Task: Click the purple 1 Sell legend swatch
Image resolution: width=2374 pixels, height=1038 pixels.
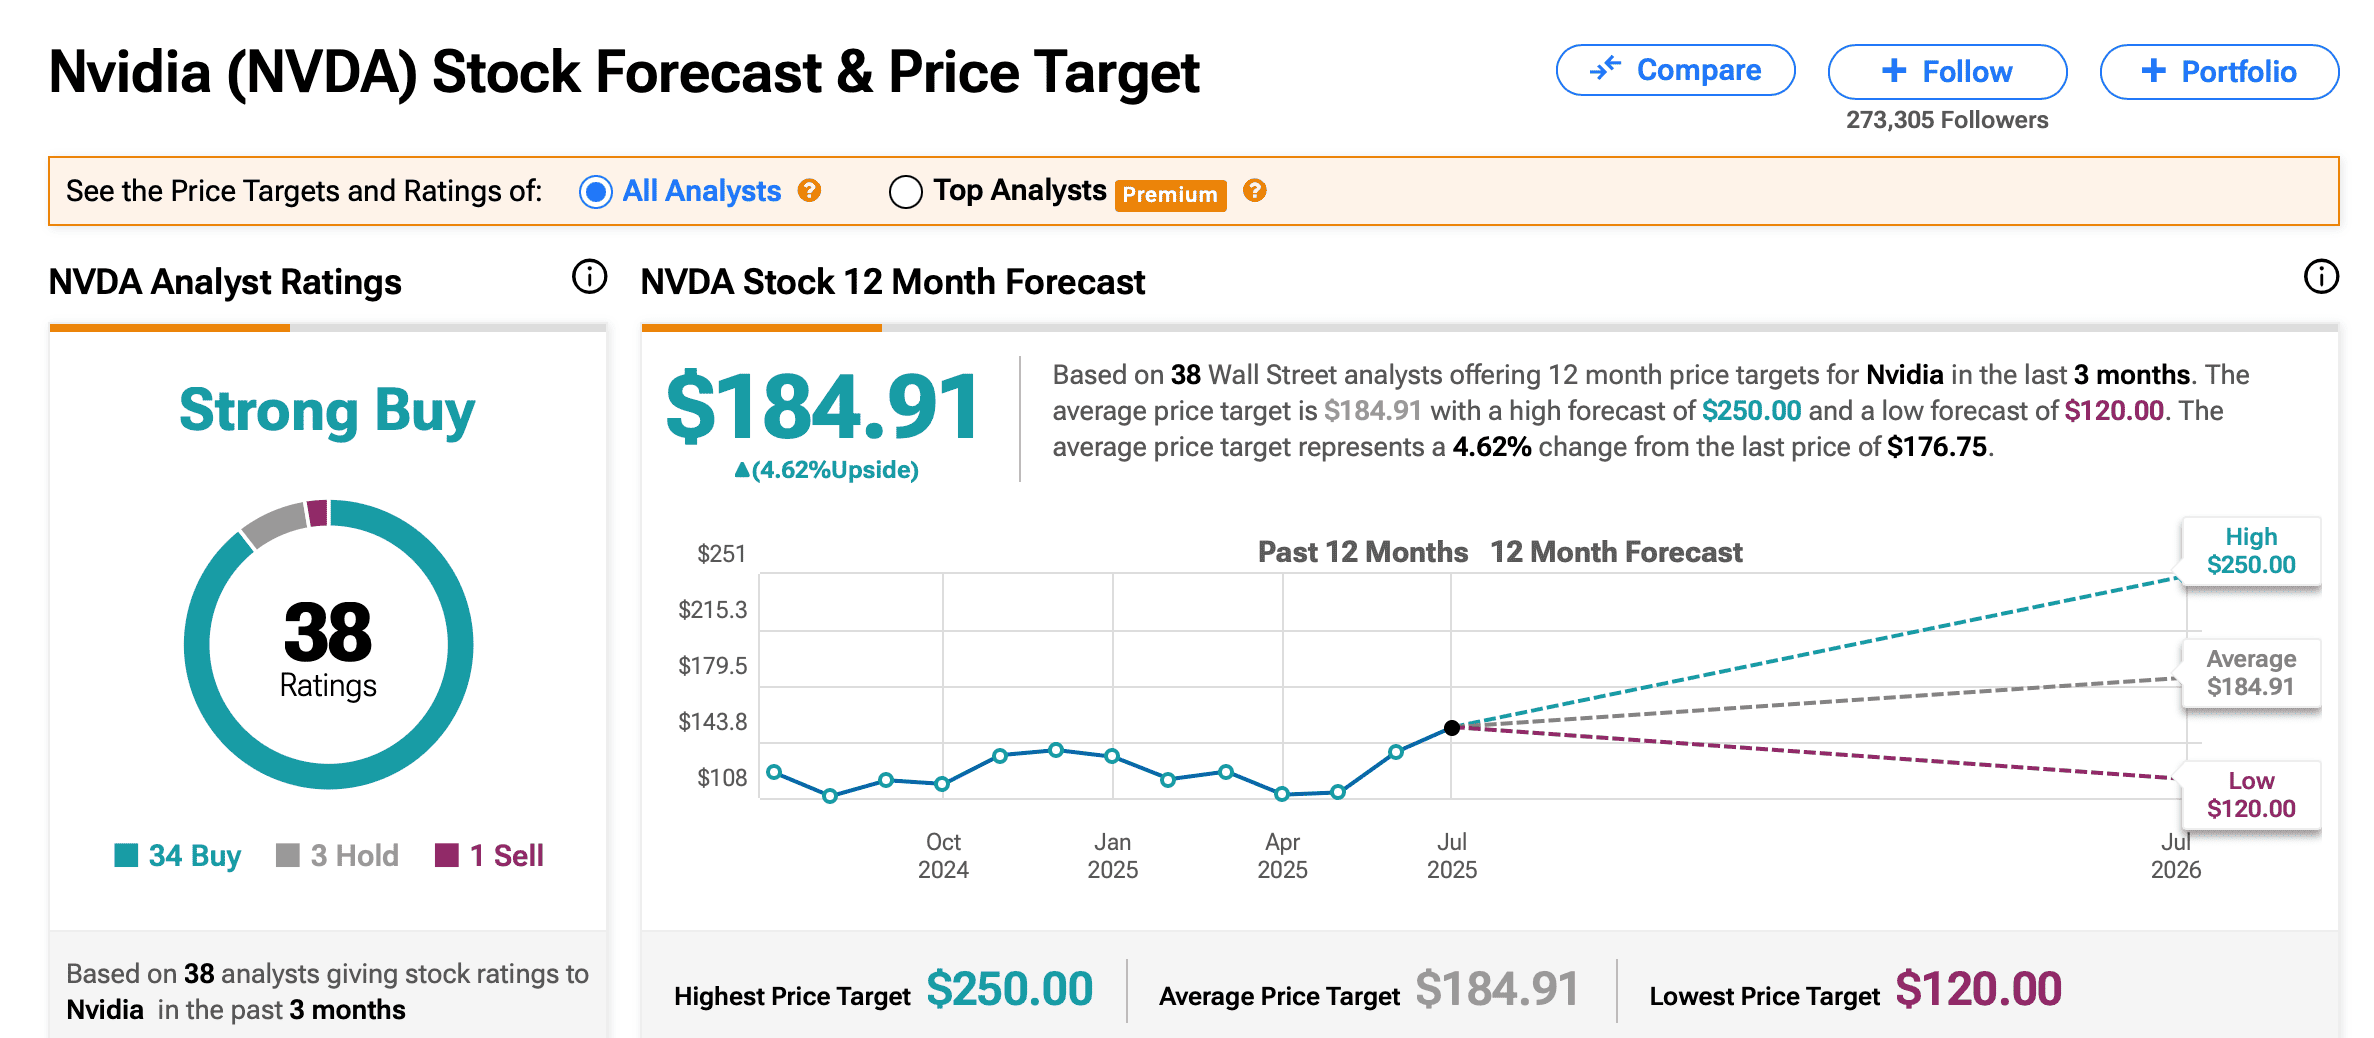Action: (447, 855)
